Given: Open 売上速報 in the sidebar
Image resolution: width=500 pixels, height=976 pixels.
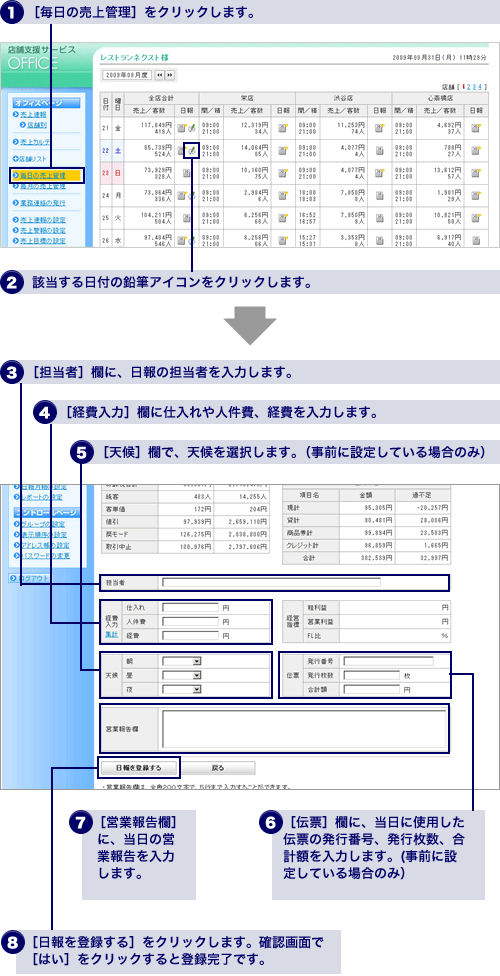Looking at the screenshot, I should tap(33, 115).
